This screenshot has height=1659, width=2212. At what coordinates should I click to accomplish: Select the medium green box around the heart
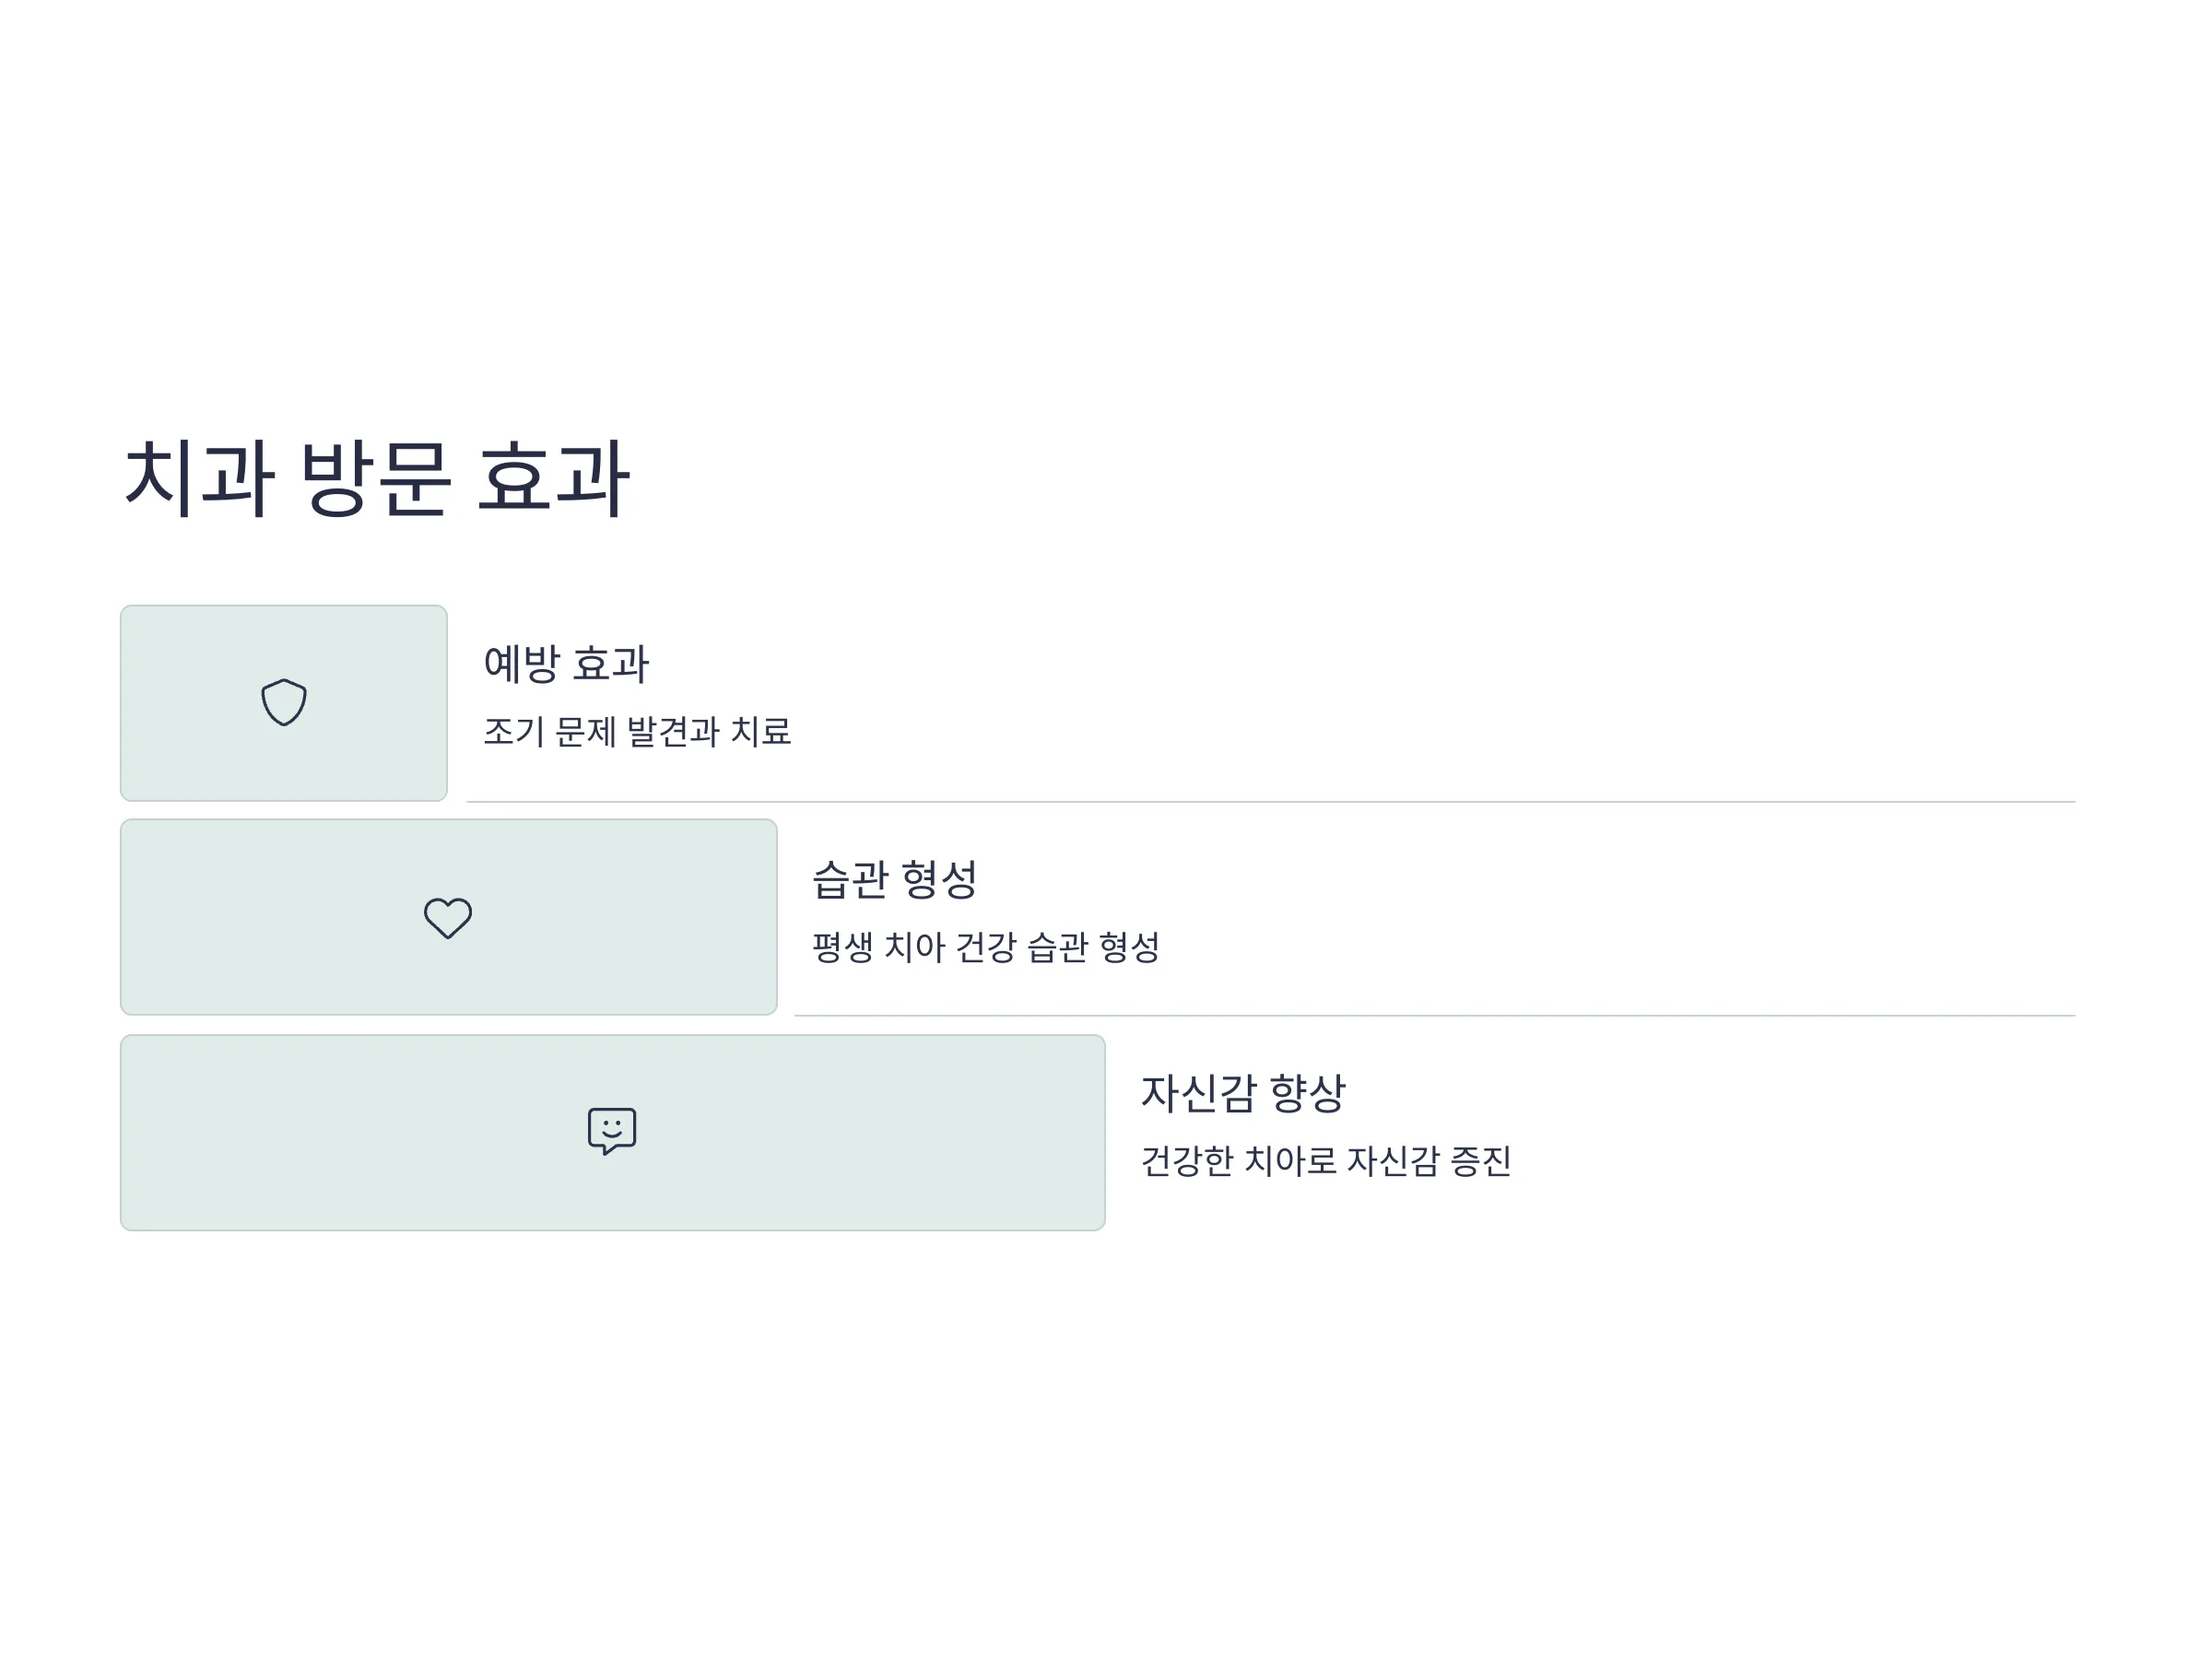pos(449,917)
